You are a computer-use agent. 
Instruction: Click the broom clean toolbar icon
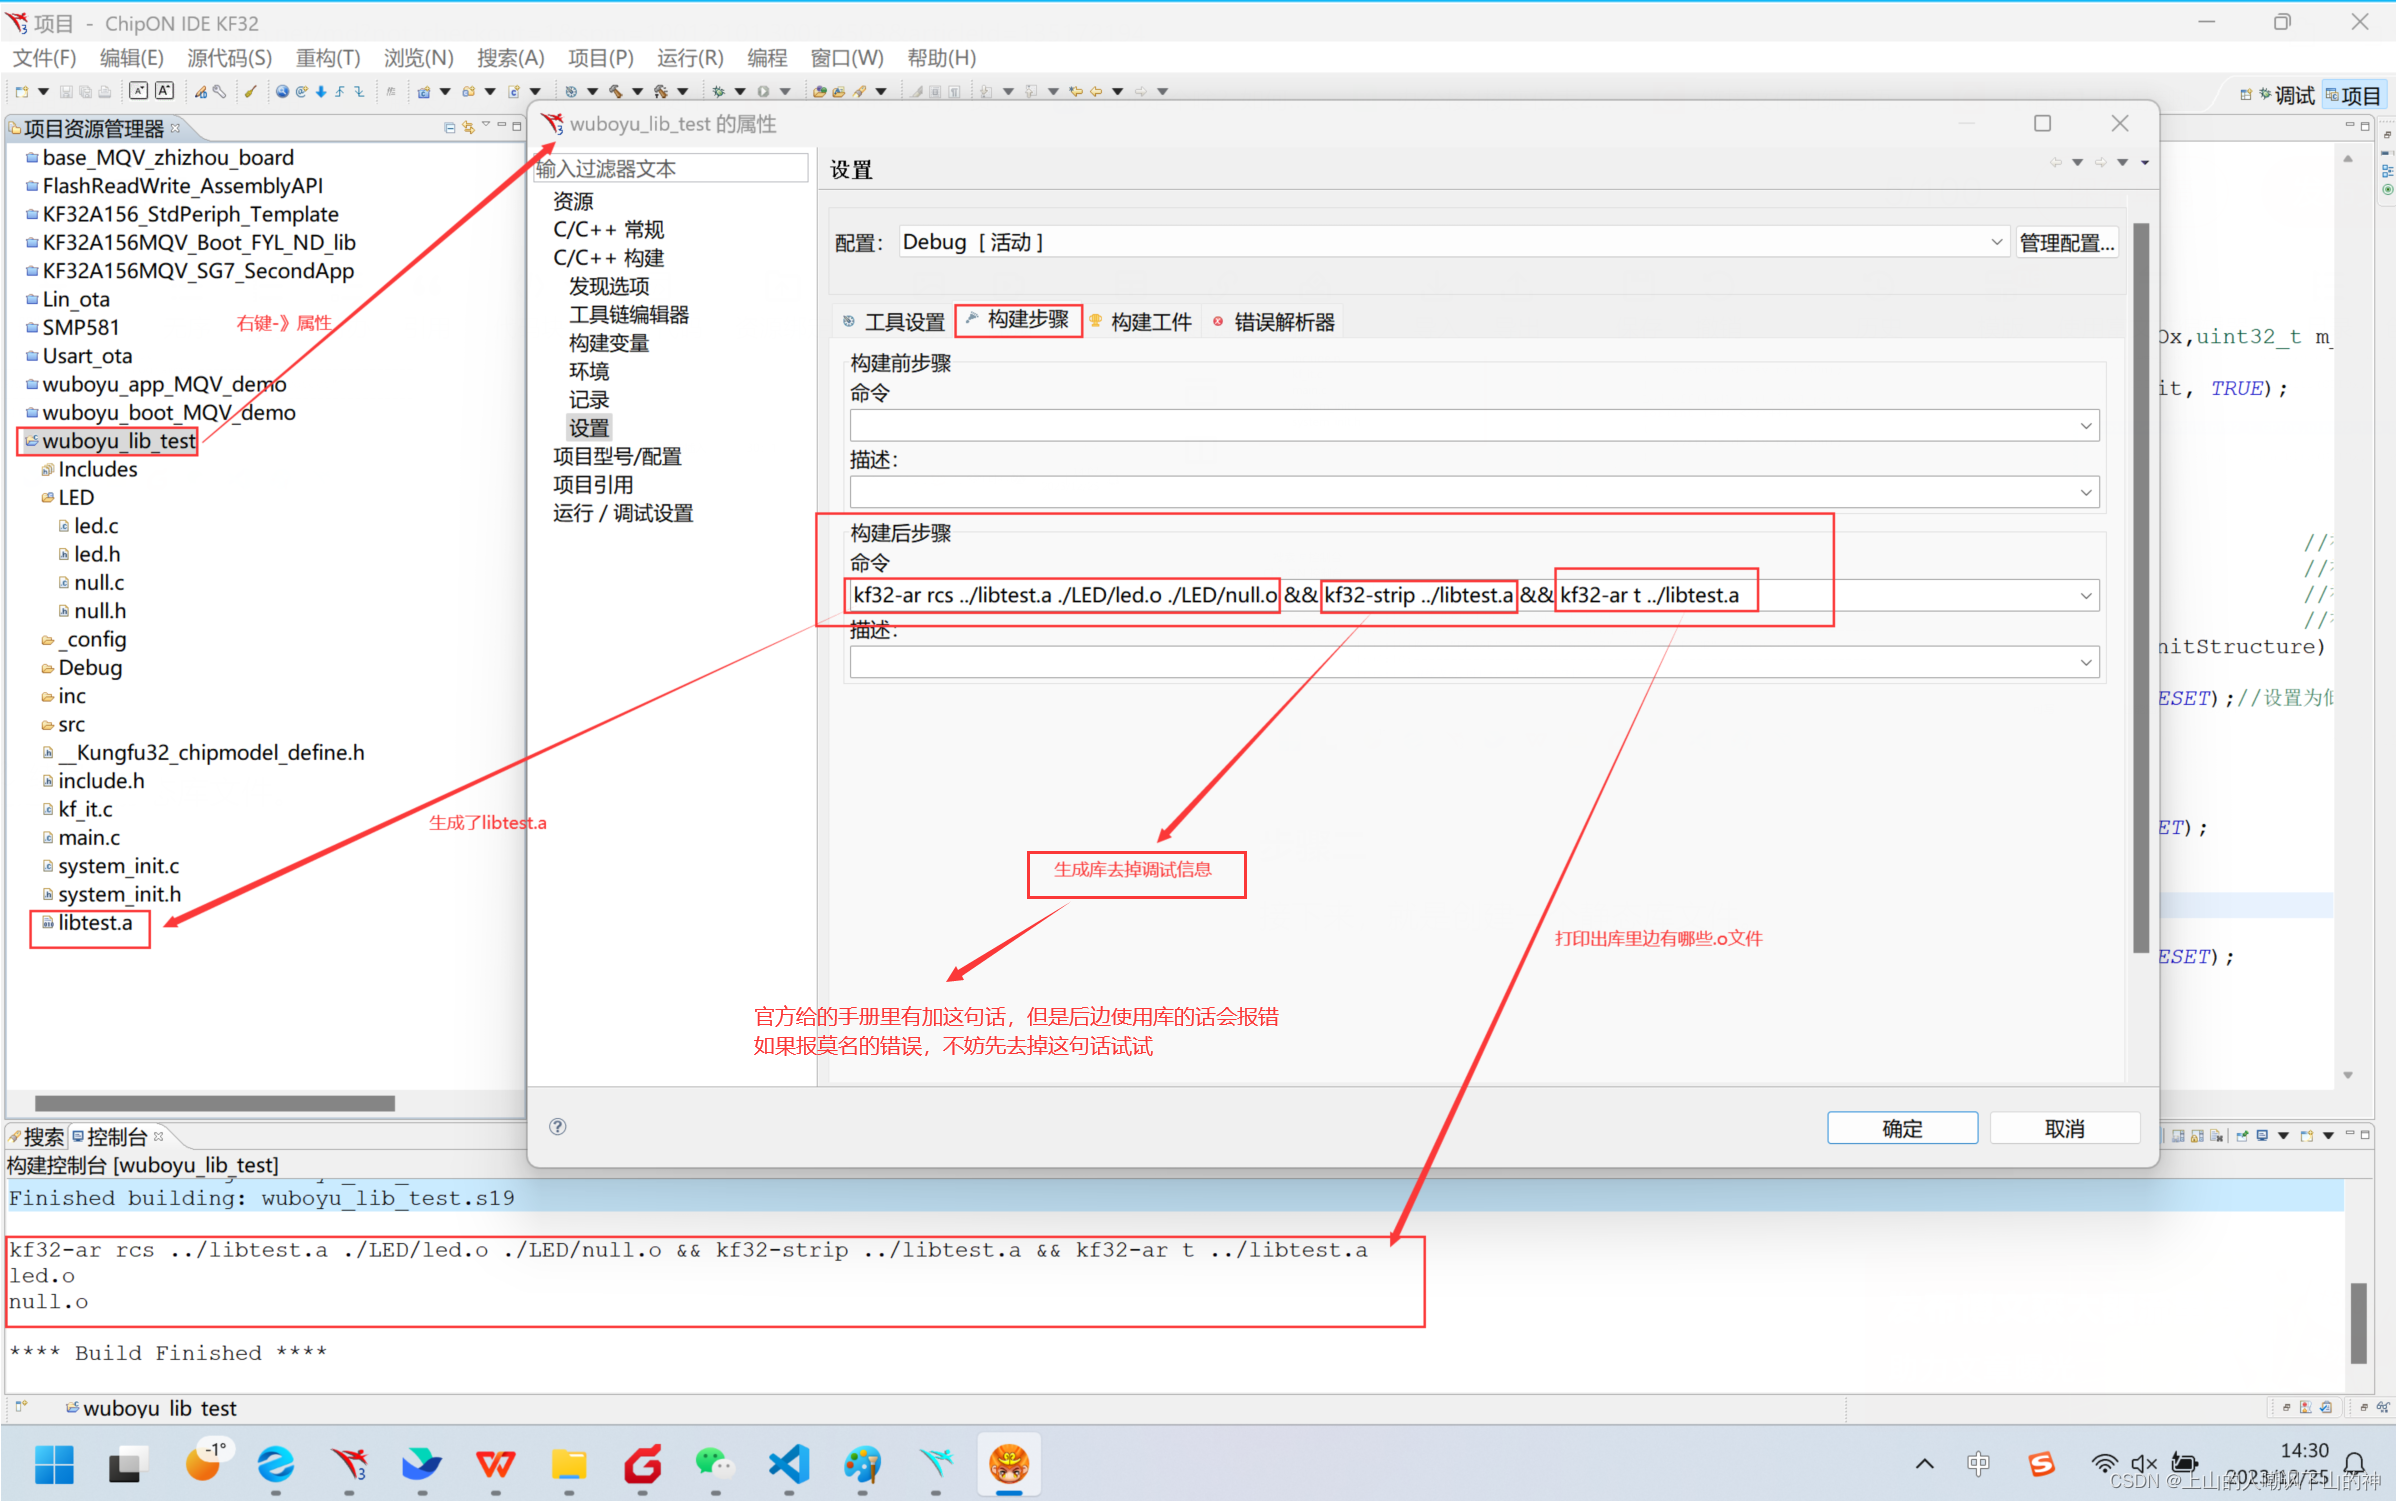[x=250, y=92]
